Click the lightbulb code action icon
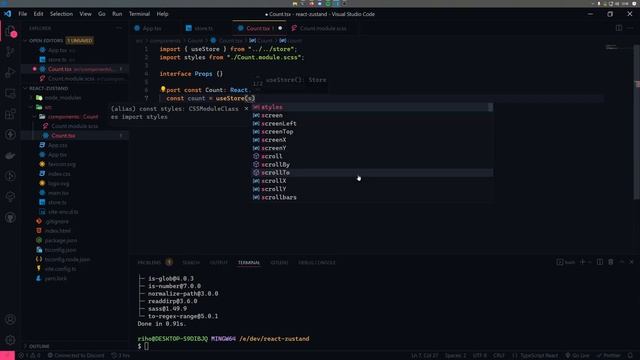 (163, 89)
